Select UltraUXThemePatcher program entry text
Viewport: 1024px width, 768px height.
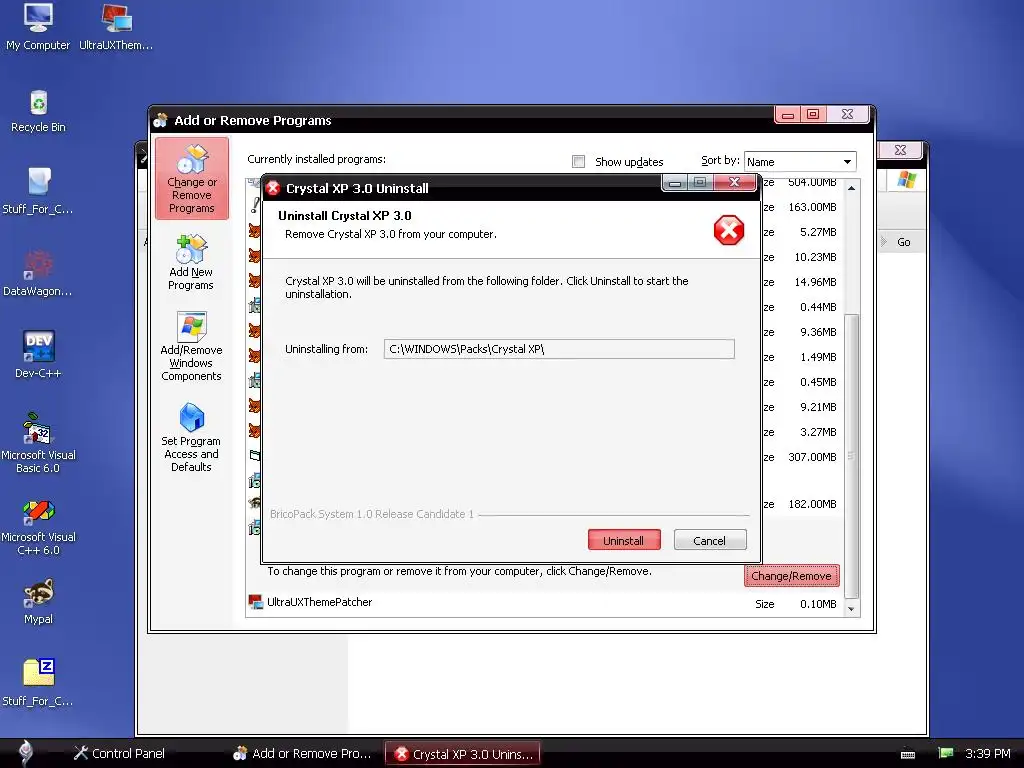point(319,602)
